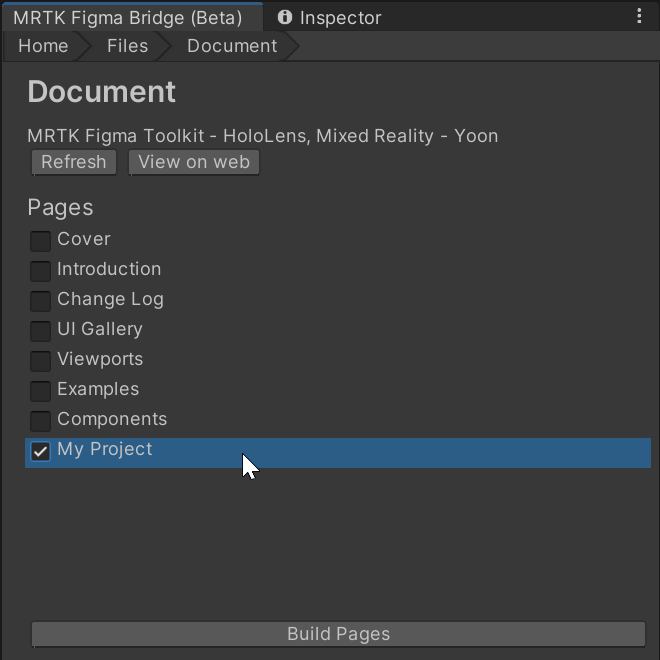
Task: Click the Examples page label
Action: pos(98,389)
